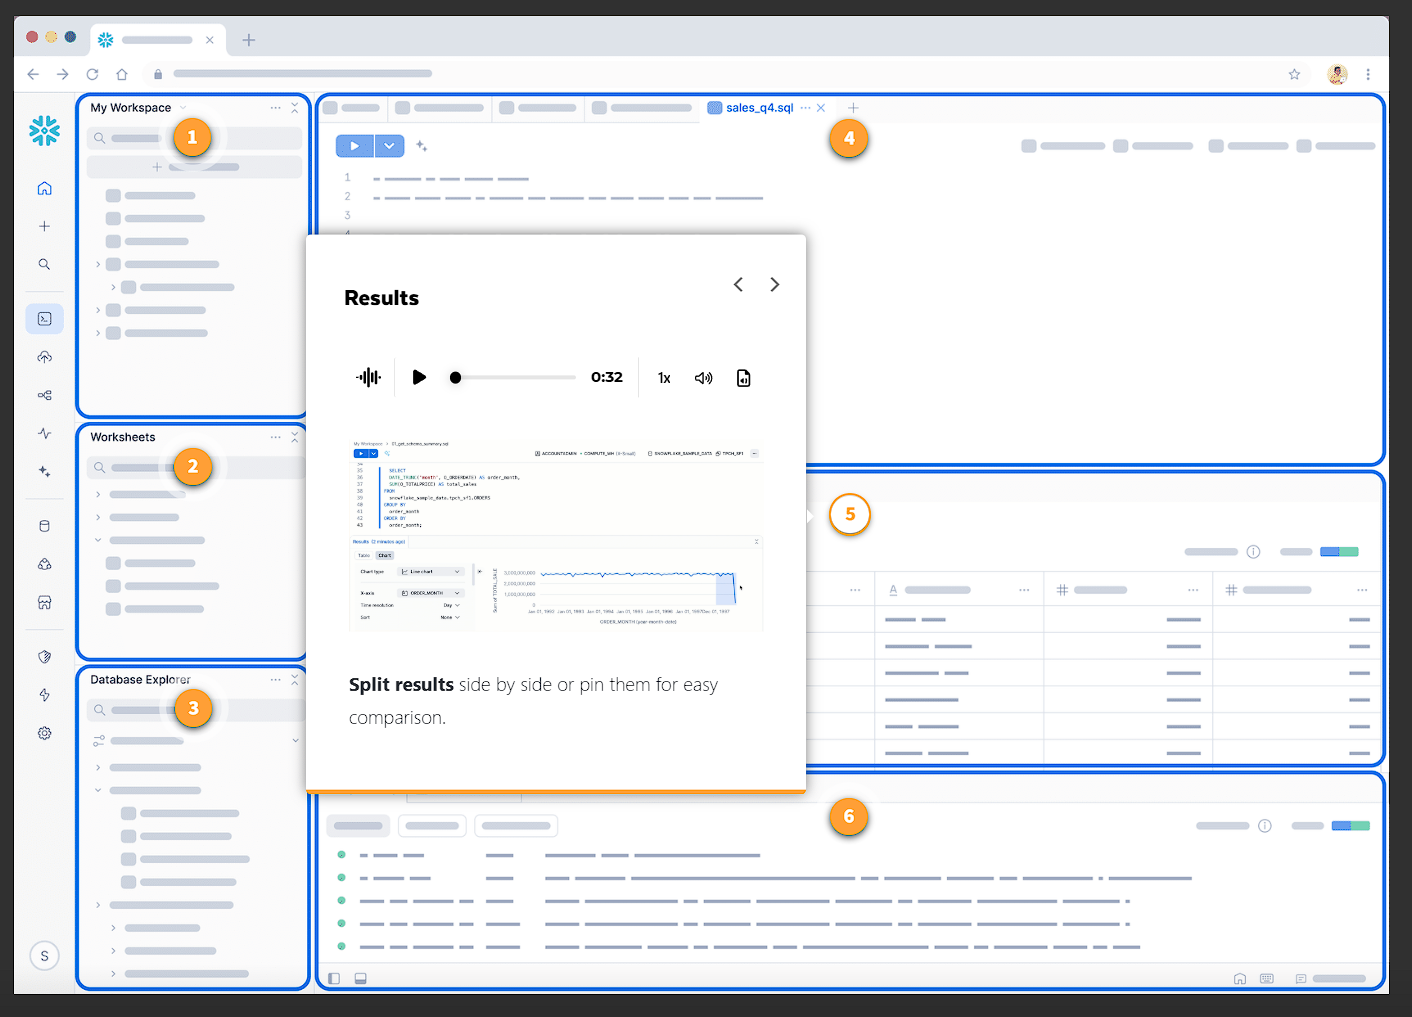Click the plus Create icon in the sidebar

pyautogui.click(x=44, y=226)
